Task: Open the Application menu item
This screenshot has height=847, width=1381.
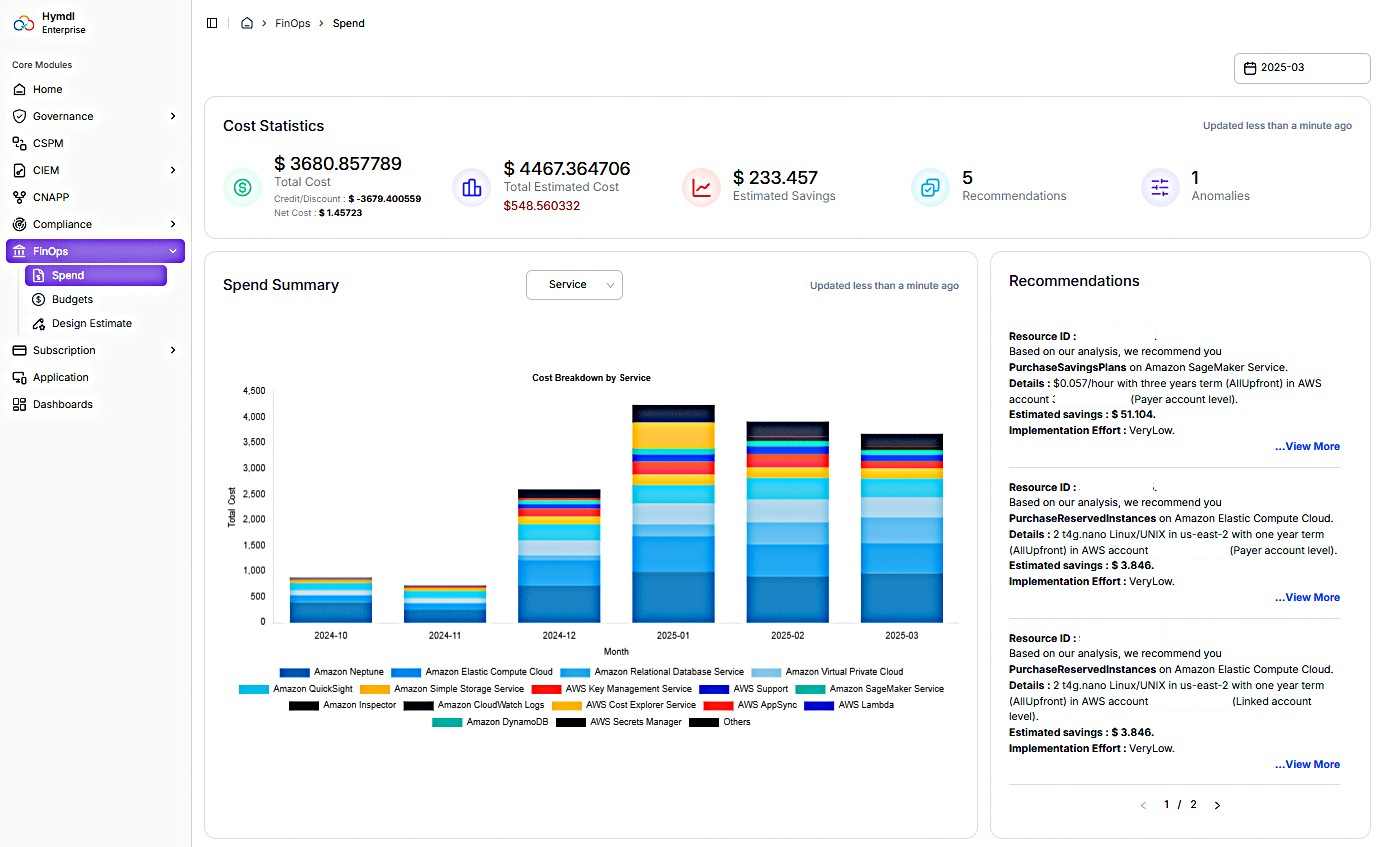Action: click(x=96, y=377)
